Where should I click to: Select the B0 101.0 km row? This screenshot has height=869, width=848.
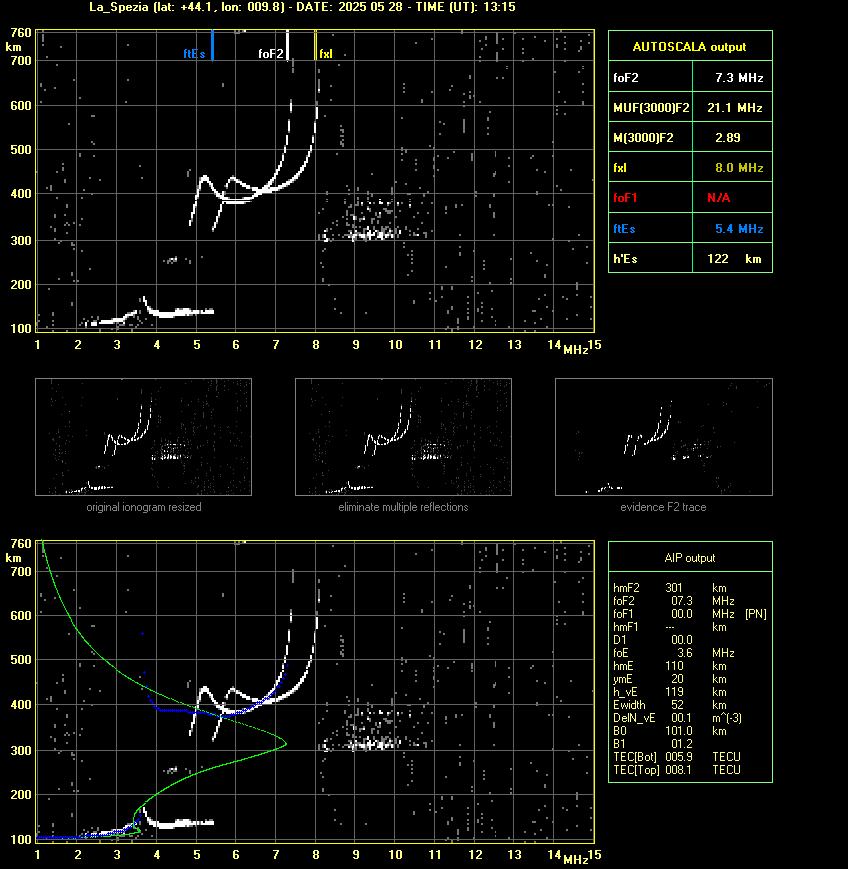[670, 731]
